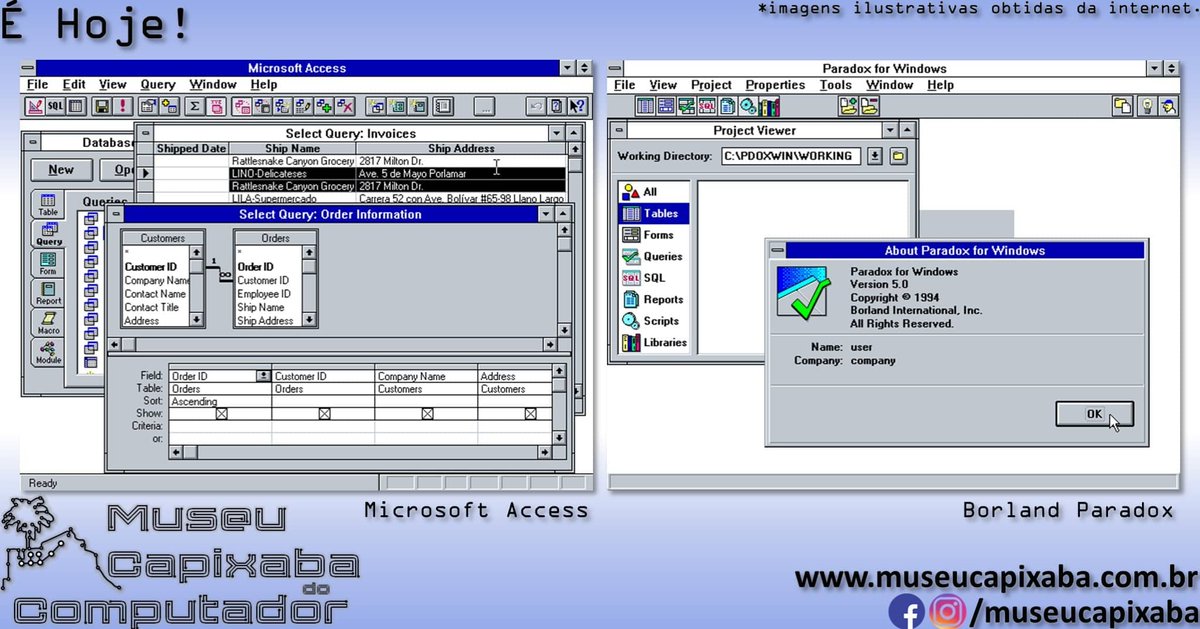Open control menu of Order Information query window
Image resolution: width=1200 pixels, height=629 pixels.
(x=117, y=214)
